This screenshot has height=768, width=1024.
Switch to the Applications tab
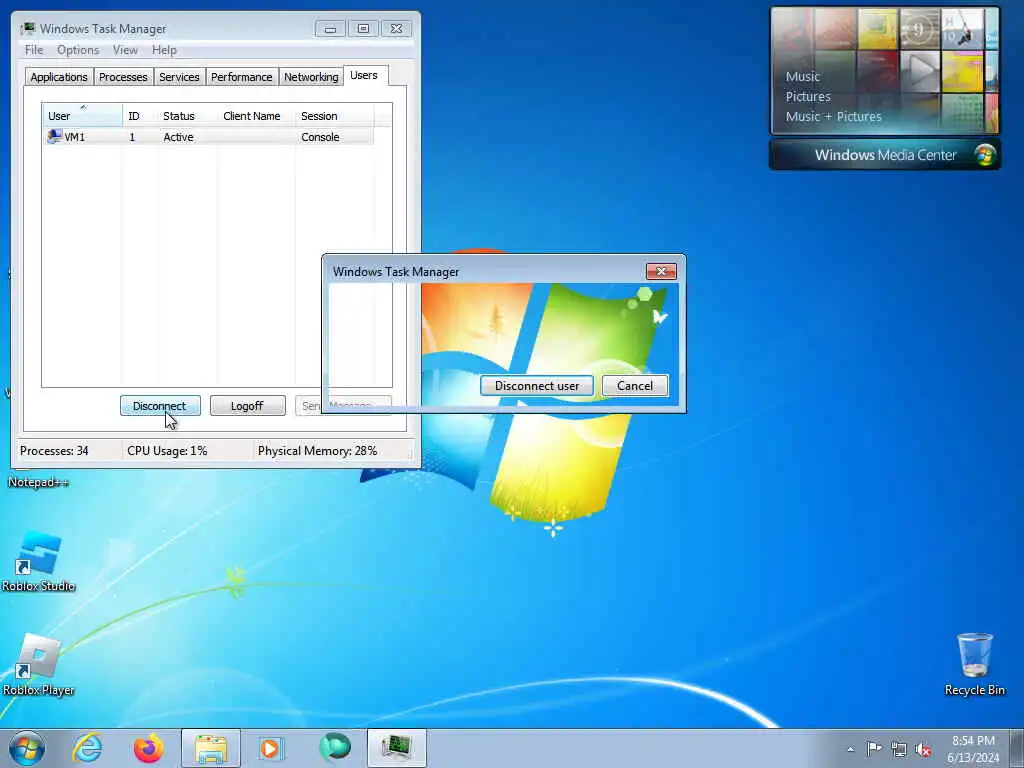click(x=59, y=77)
